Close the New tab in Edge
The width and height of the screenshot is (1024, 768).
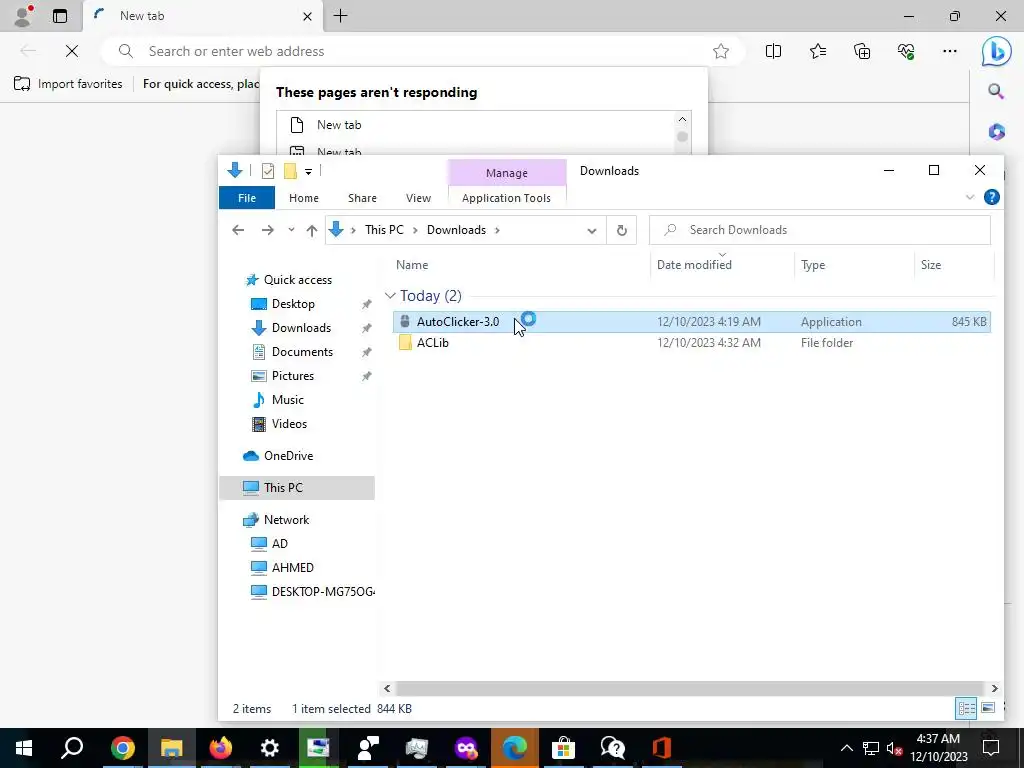point(307,16)
